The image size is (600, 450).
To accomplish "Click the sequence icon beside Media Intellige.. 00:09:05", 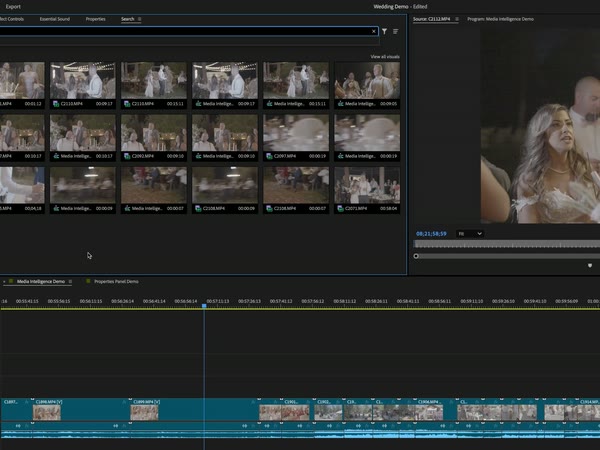I will [341, 104].
